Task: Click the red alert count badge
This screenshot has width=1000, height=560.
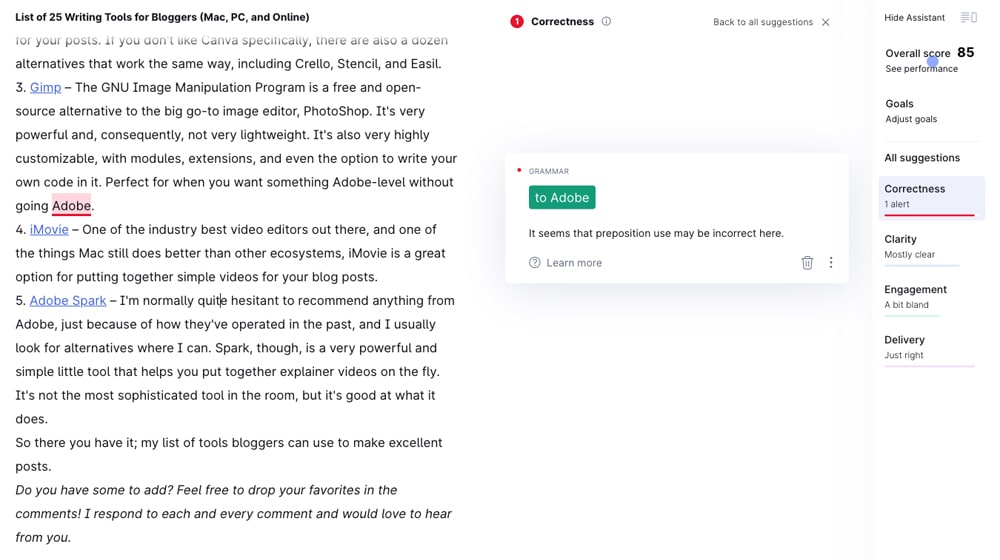Action: pyautogui.click(x=516, y=21)
